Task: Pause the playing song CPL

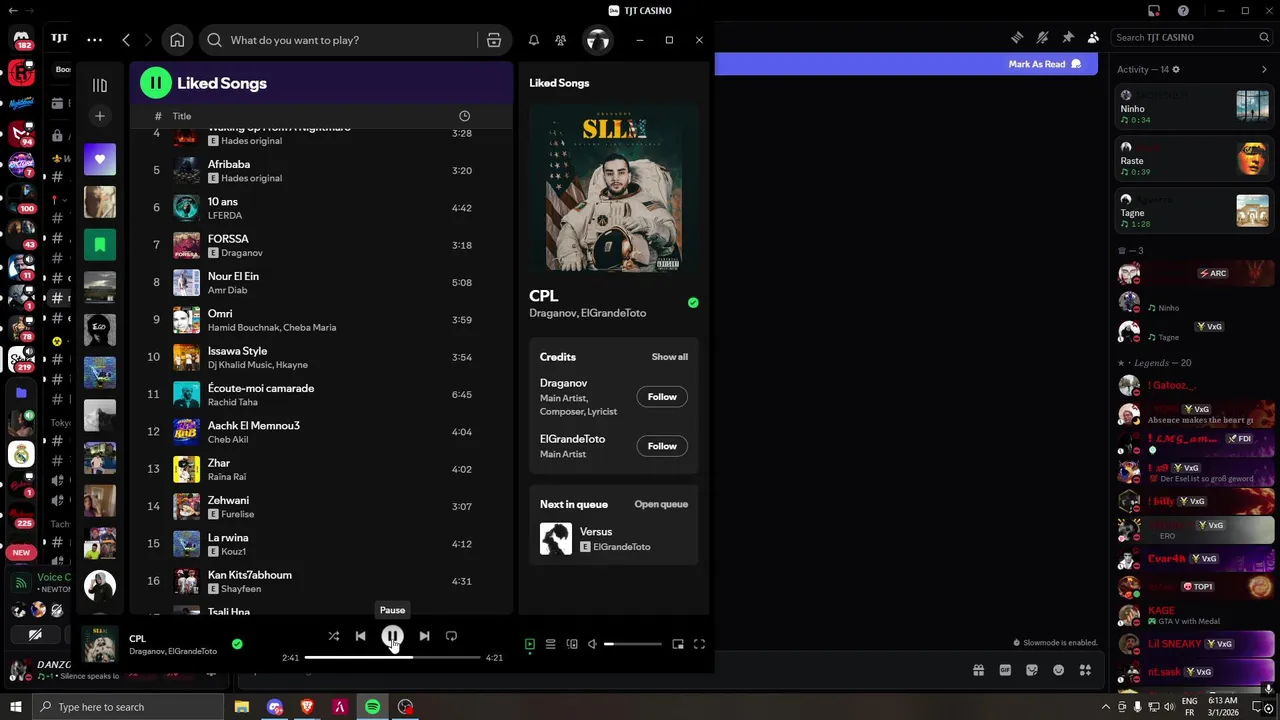Action: click(x=392, y=636)
